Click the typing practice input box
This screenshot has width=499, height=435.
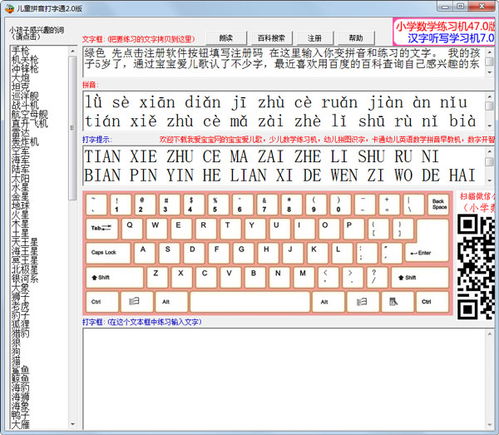(285, 379)
